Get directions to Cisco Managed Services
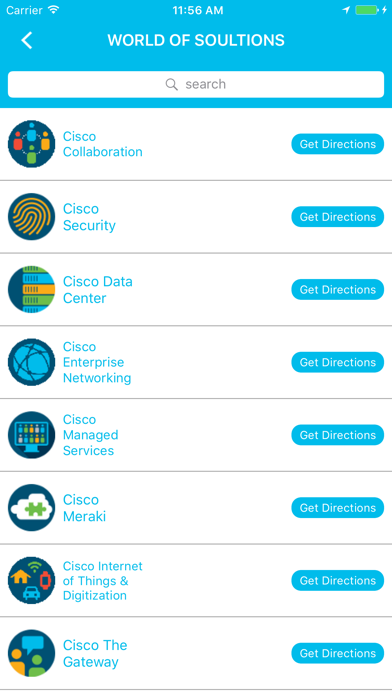Viewport: 392px width, 696px height. click(338, 435)
